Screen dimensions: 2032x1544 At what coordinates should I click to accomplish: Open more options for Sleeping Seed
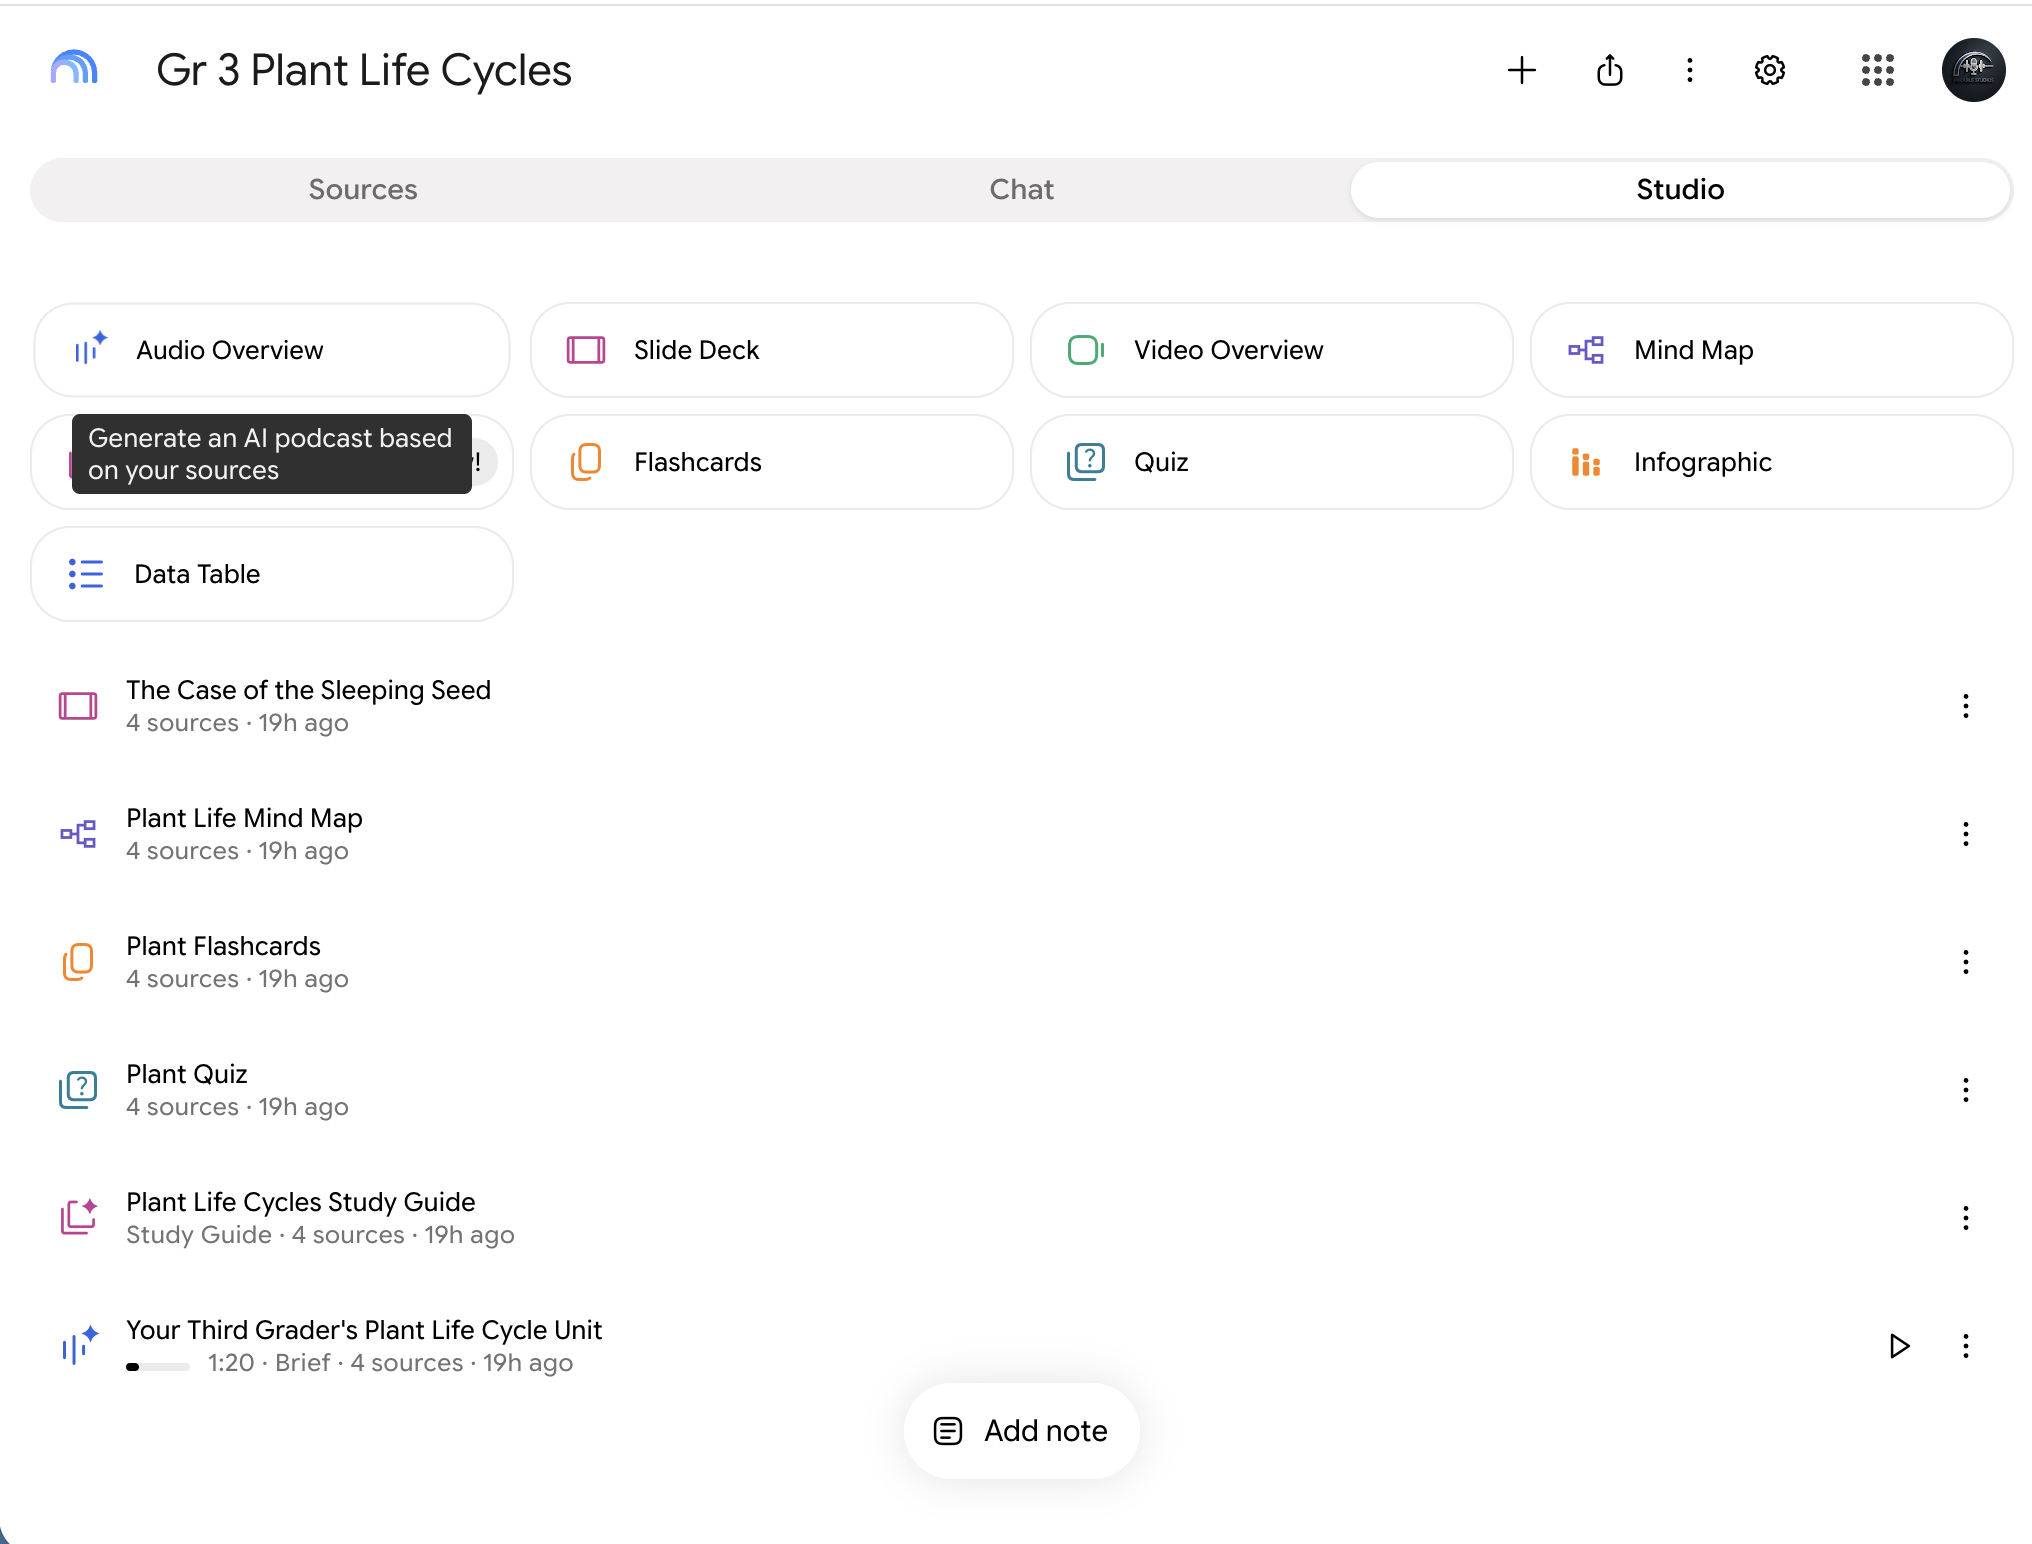1965,706
